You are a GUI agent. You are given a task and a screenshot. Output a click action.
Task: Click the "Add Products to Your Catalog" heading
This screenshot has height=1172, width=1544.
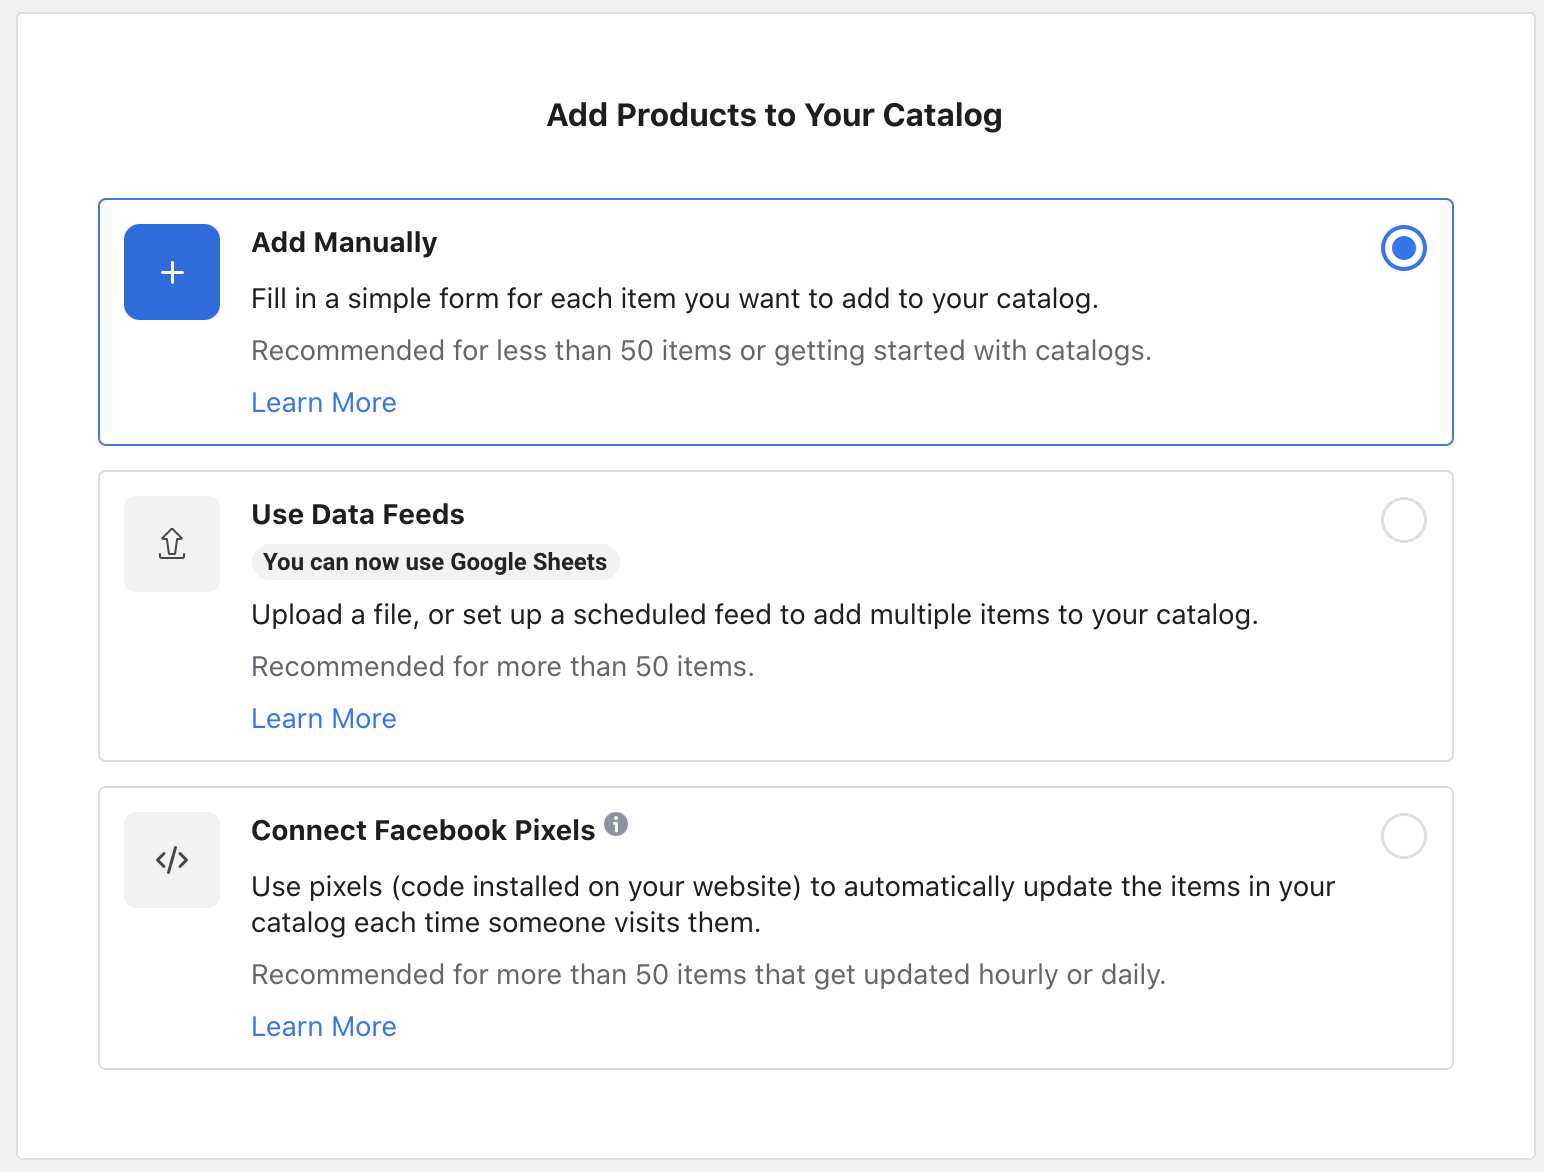click(x=774, y=115)
